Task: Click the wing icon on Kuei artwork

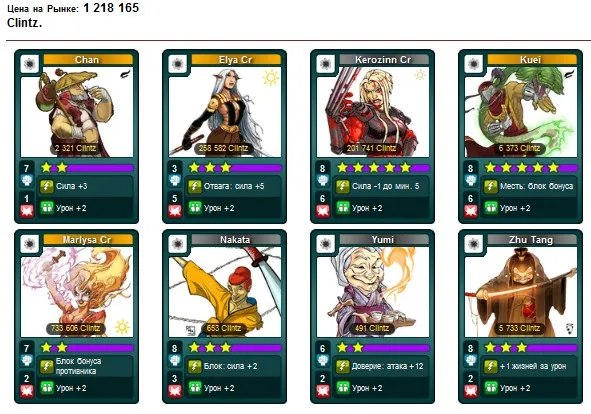Action: 569,74
